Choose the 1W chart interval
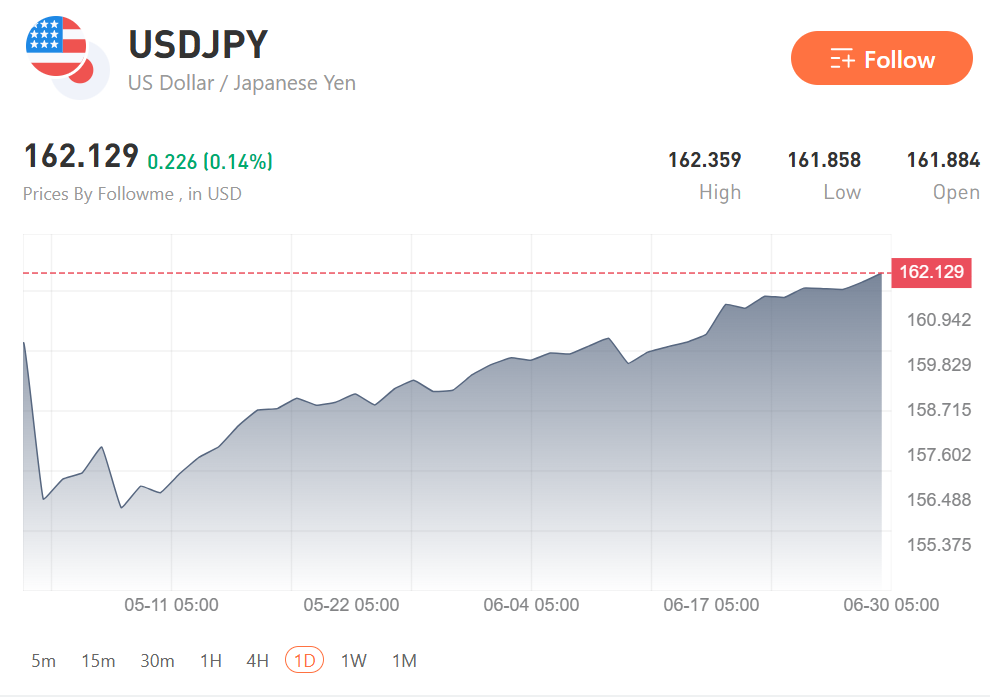The width and height of the screenshot is (990, 697). point(354,660)
